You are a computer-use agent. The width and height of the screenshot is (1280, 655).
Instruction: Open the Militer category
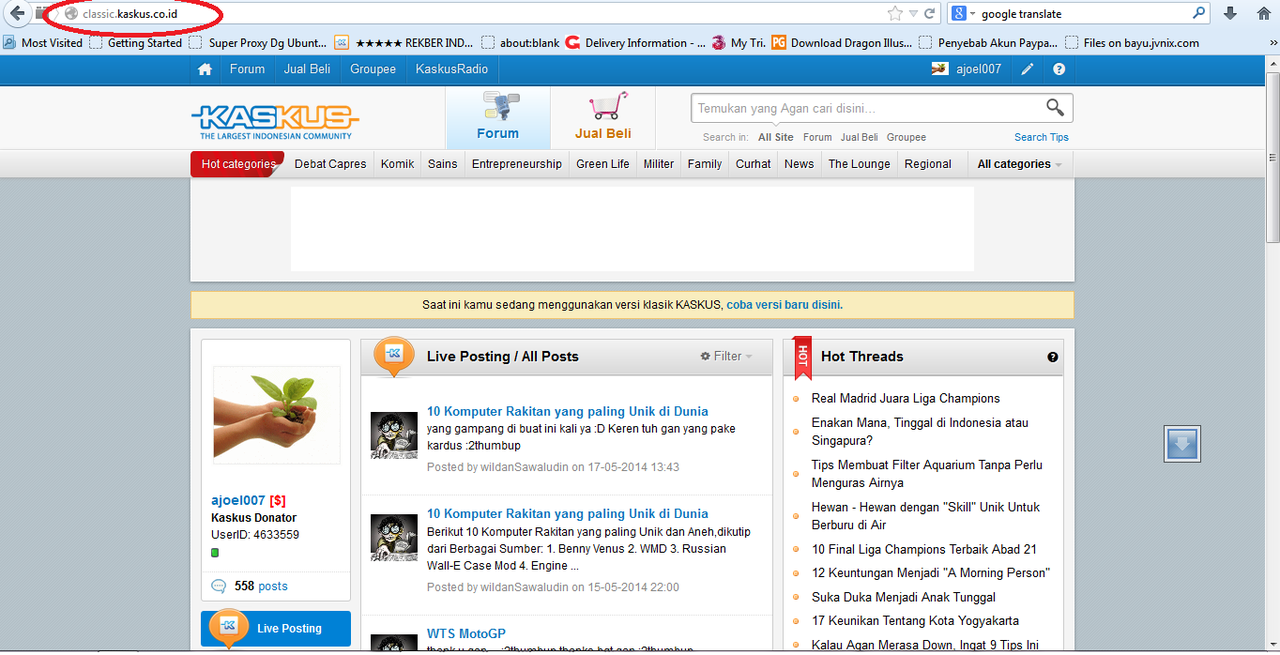pyautogui.click(x=658, y=164)
